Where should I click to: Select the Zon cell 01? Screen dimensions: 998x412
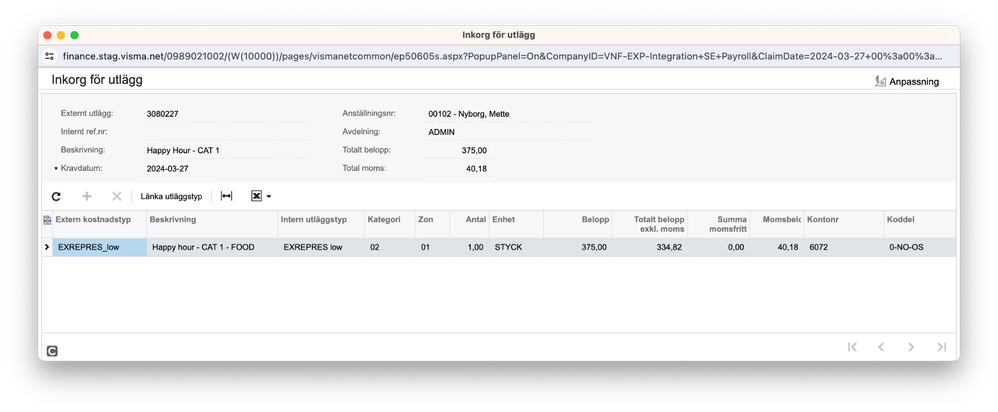click(x=432, y=247)
